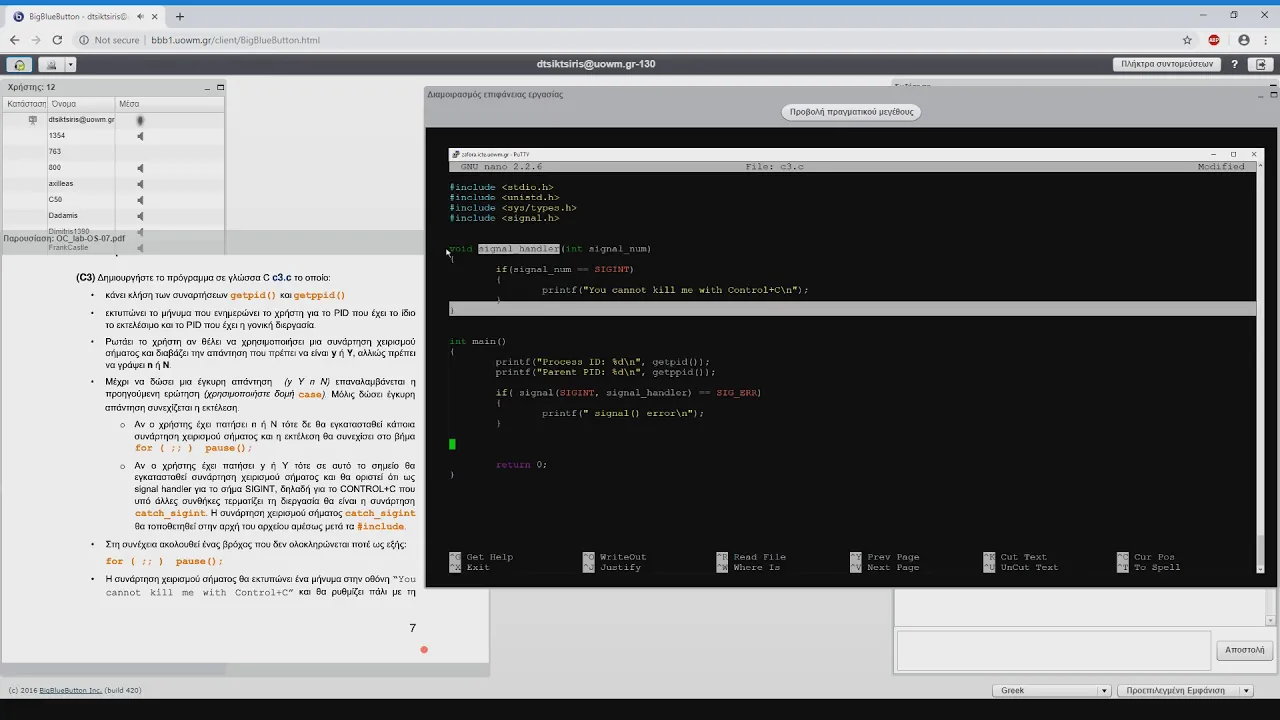Open the BigBlueButton Inc. link
The image size is (1280, 720).
[x=70, y=690]
